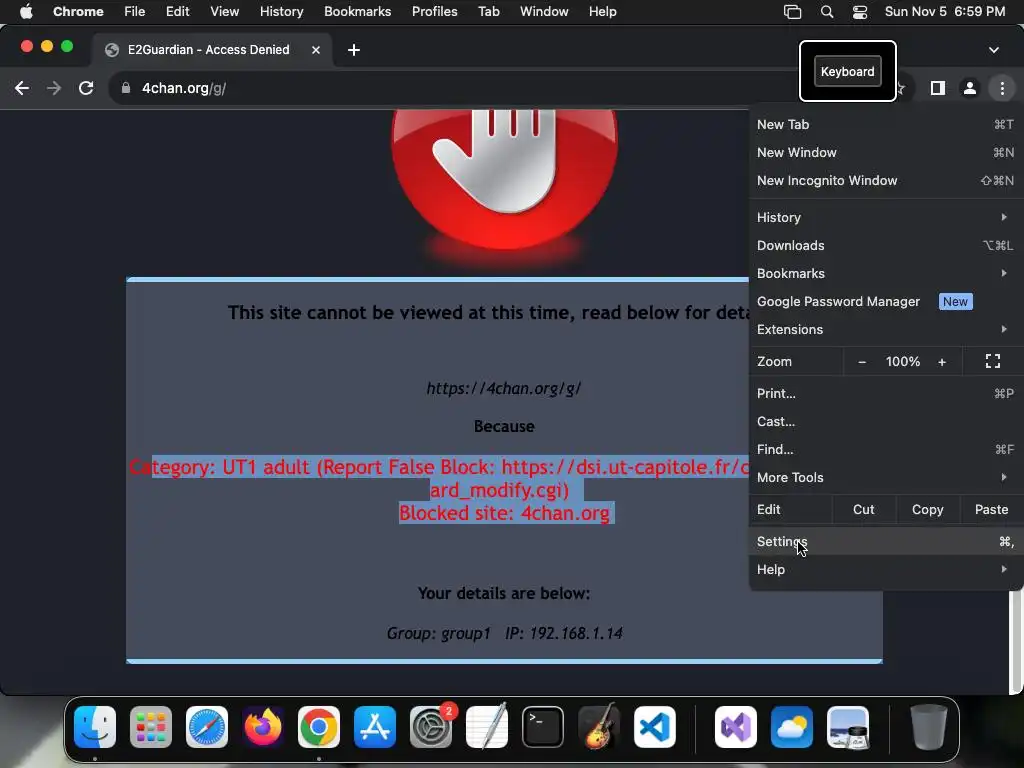Expand the tab search chevron
1024x768 pixels.
993,50
